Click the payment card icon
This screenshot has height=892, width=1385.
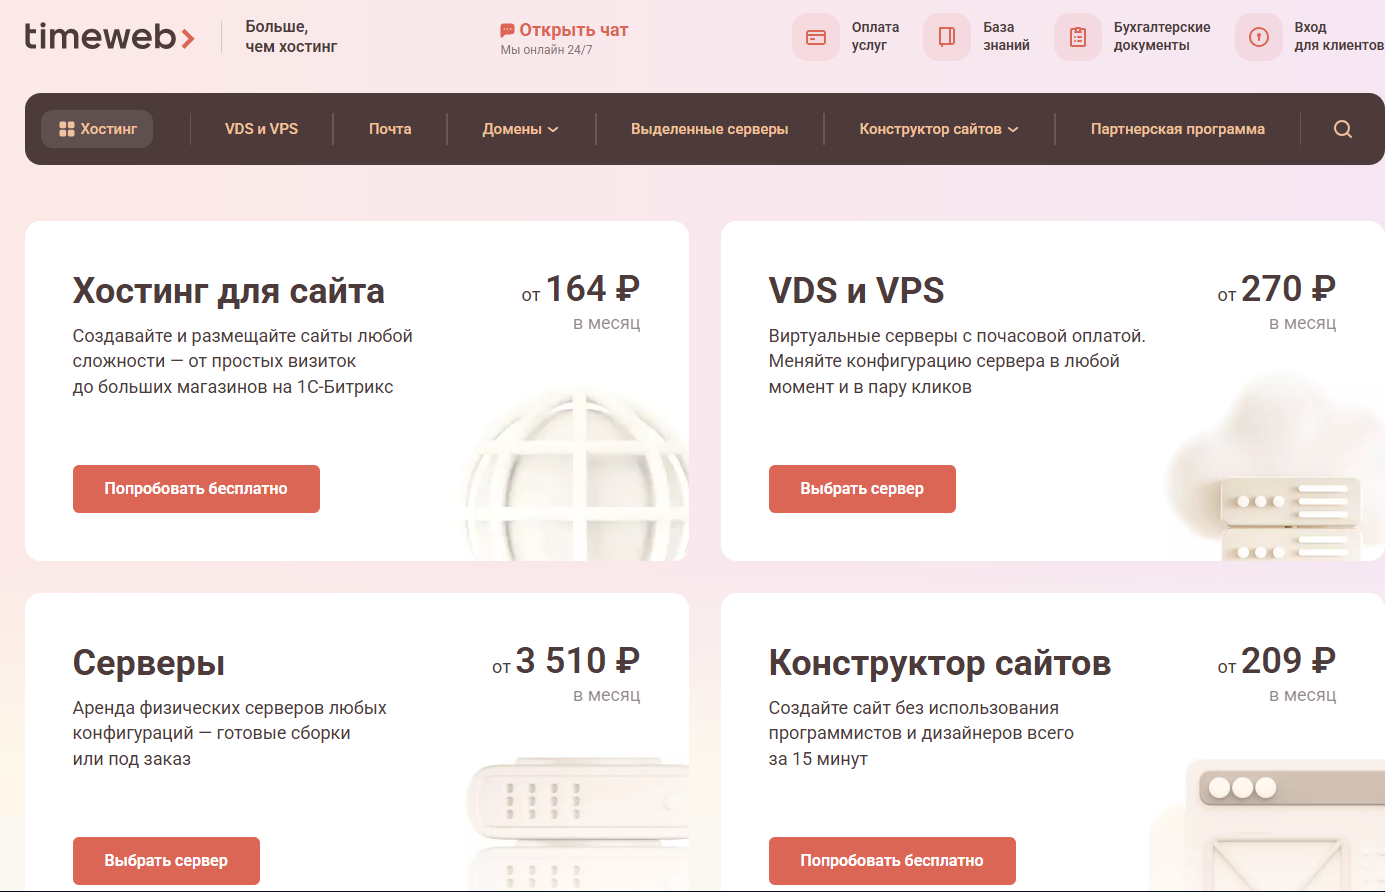(x=816, y=37)
